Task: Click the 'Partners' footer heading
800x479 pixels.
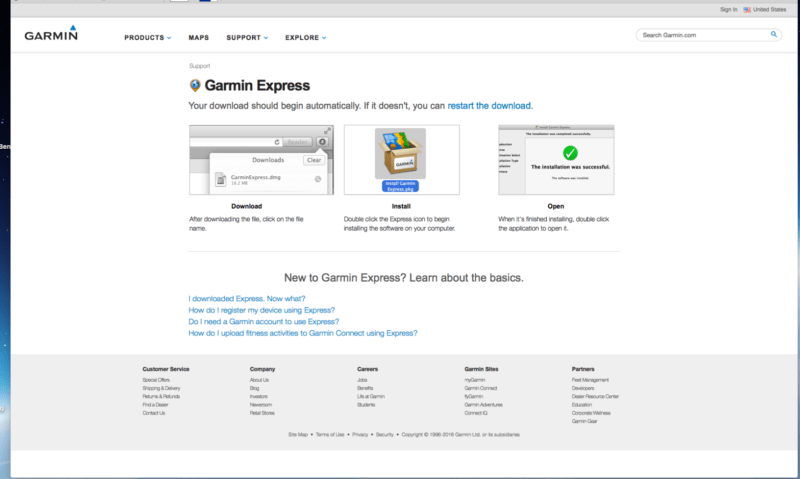Action: 583,369
